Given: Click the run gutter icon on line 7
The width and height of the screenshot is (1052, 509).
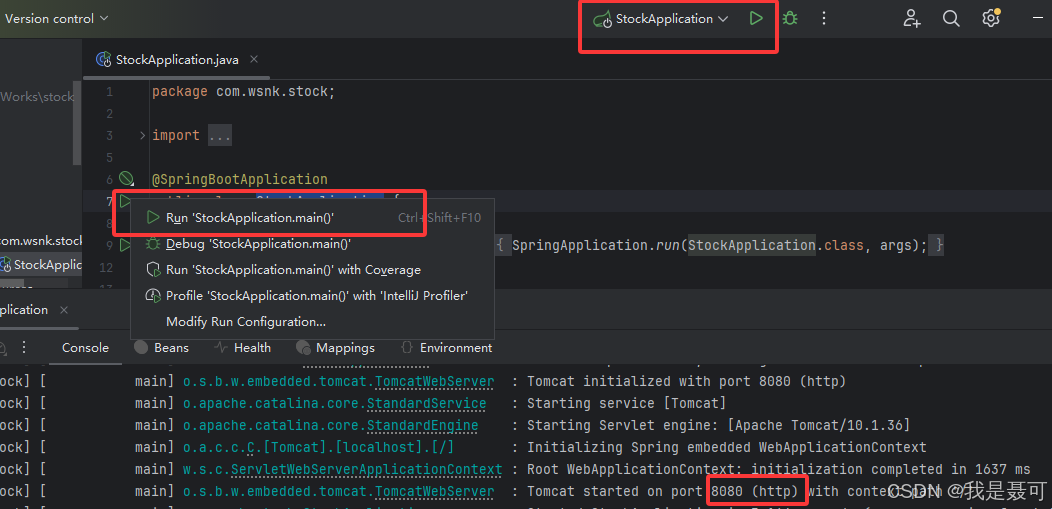Looking at the screenshot, I should pyautogui.click(x=125, y=201).
